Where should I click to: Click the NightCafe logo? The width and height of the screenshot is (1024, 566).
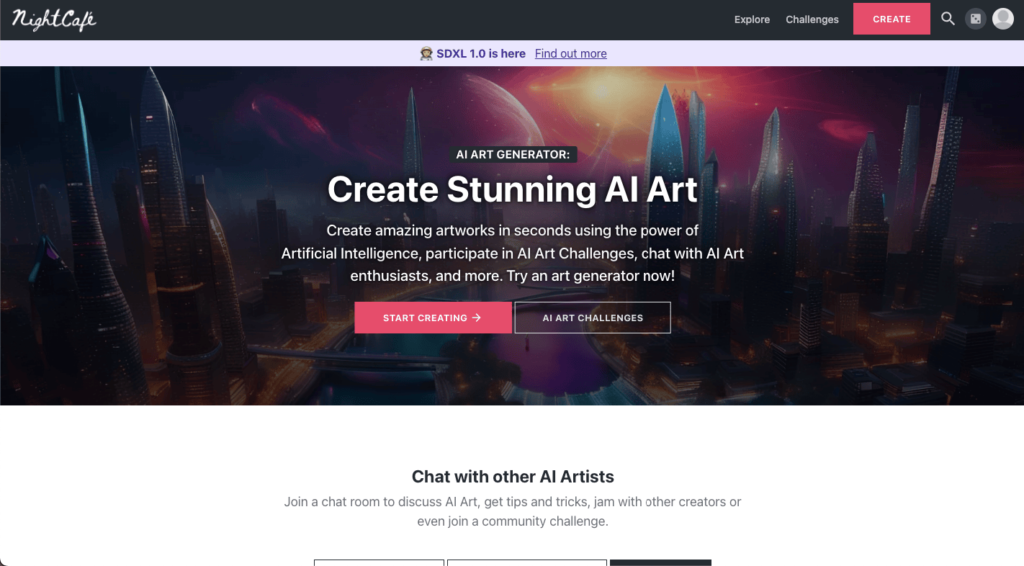[54, 20]
